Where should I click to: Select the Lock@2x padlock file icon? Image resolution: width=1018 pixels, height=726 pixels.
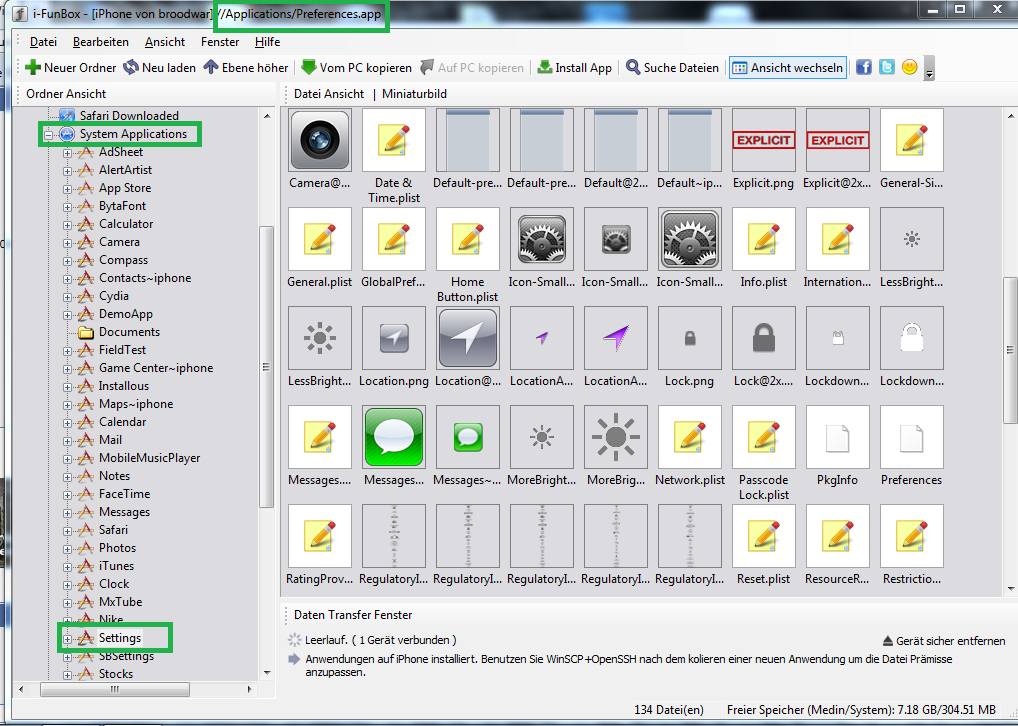pos(764,338)
